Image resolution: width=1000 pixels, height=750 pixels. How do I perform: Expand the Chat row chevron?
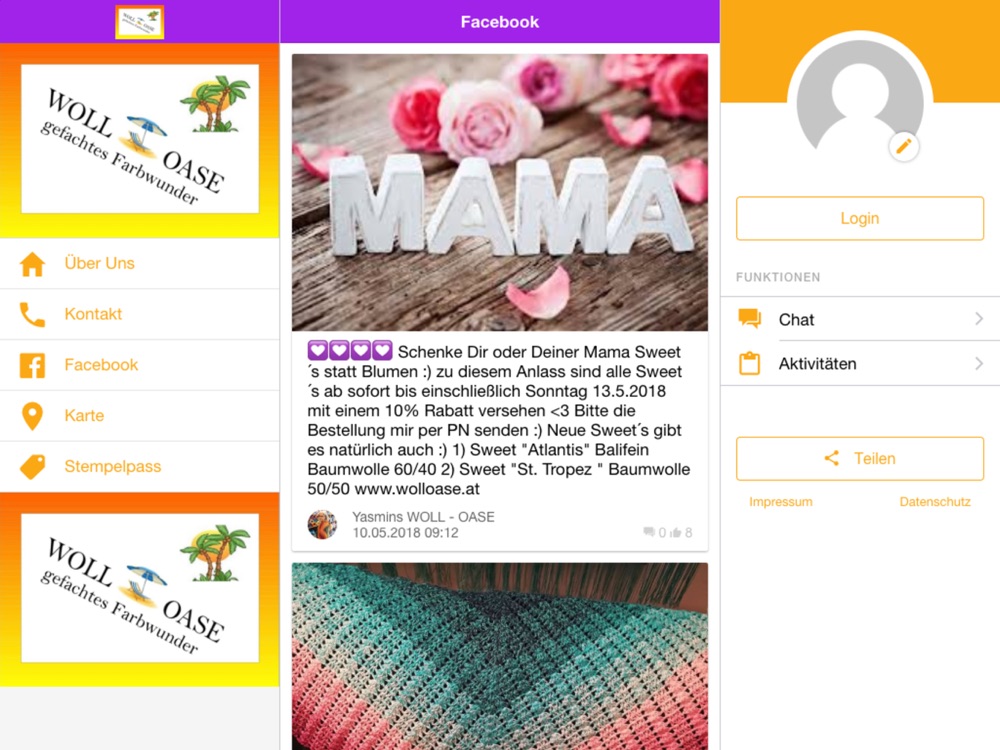[979, 318]
